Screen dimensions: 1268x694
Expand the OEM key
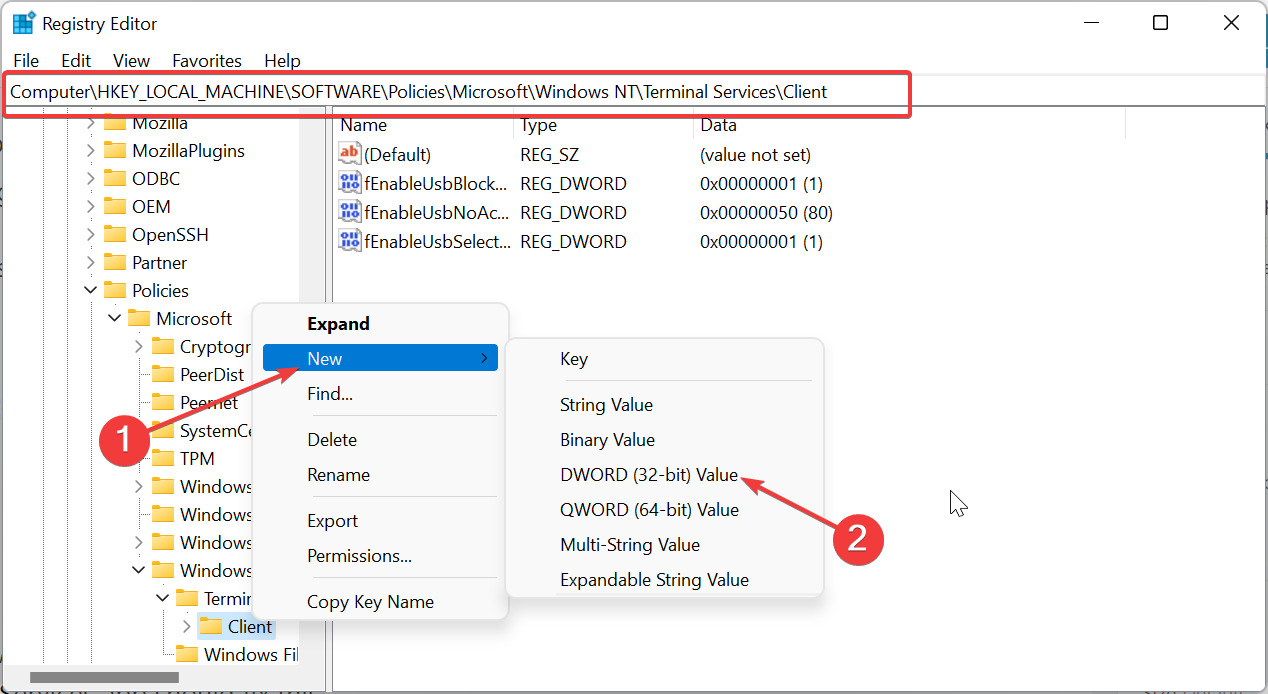point(91,207)
